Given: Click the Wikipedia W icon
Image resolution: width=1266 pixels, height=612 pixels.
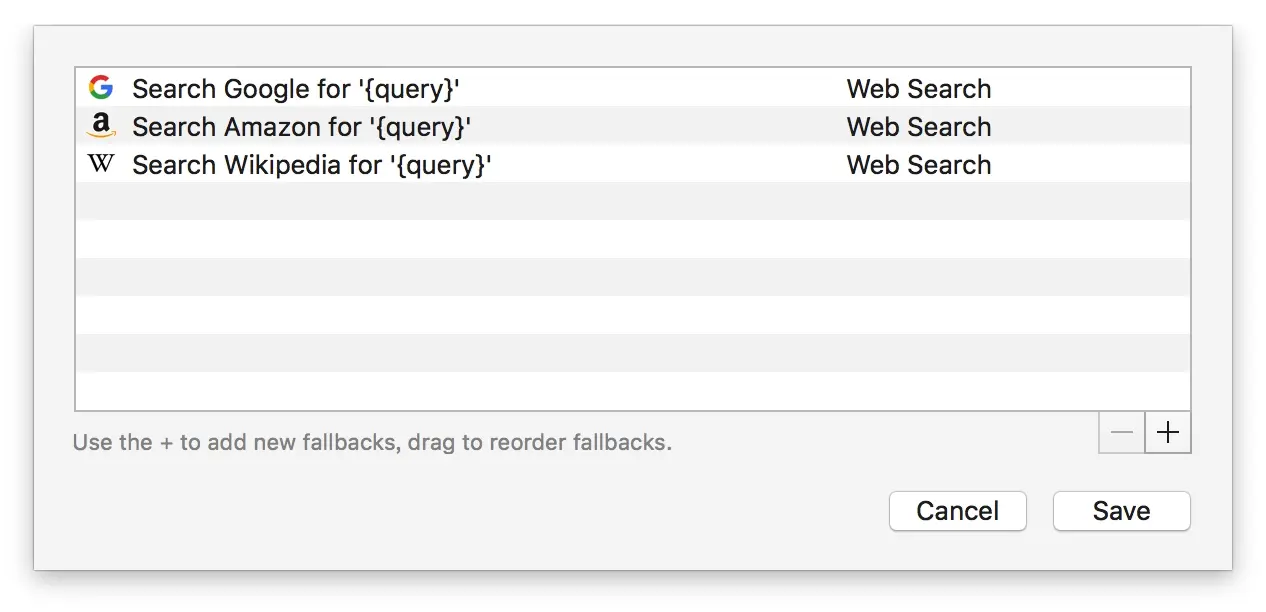Looking at the screenshot, I should click(x=101, y=164).
